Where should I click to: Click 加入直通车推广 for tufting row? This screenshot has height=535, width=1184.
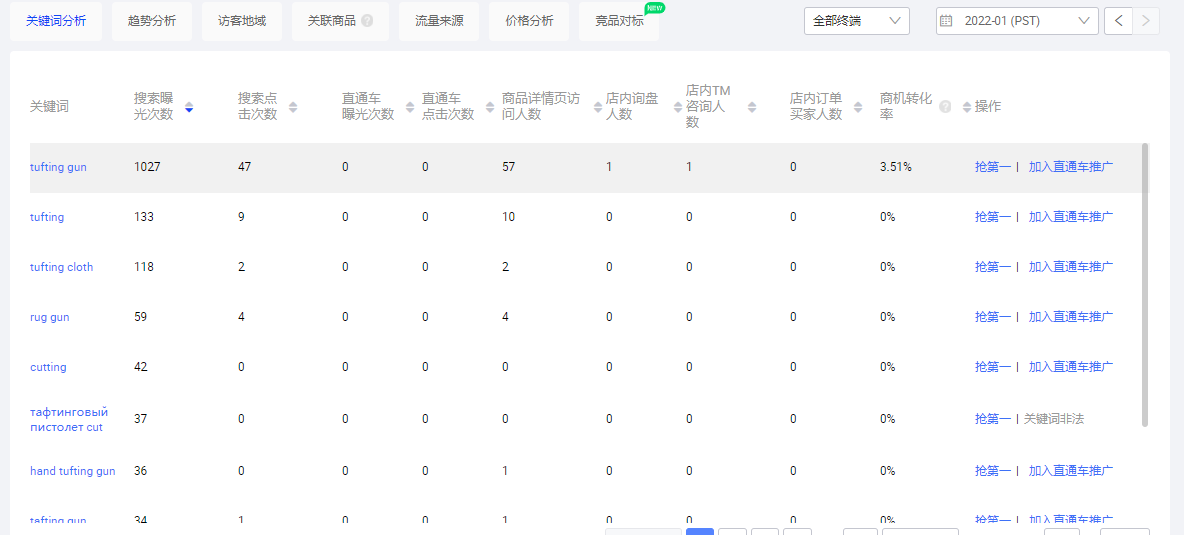1071,217
